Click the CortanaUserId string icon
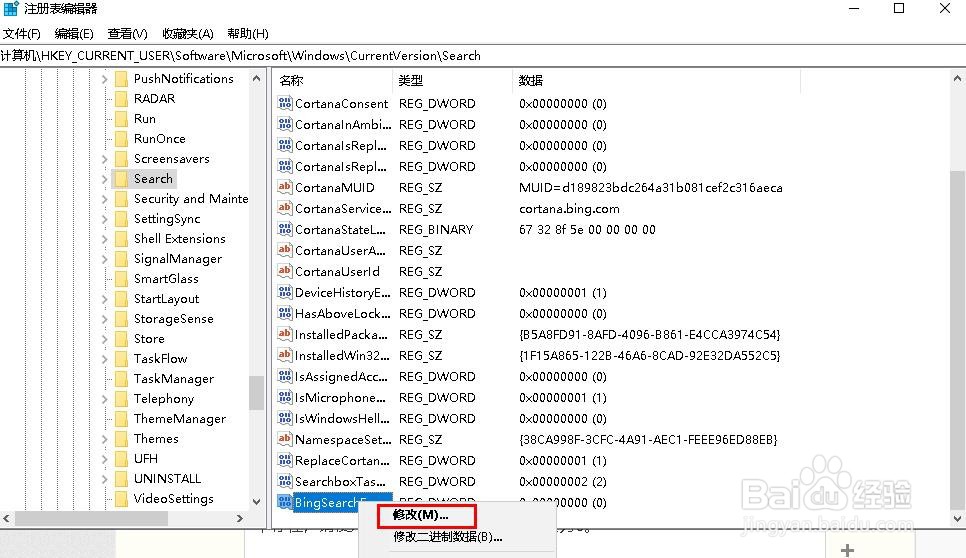Viewport: 966px width, 558px height. tap(285, 271)
